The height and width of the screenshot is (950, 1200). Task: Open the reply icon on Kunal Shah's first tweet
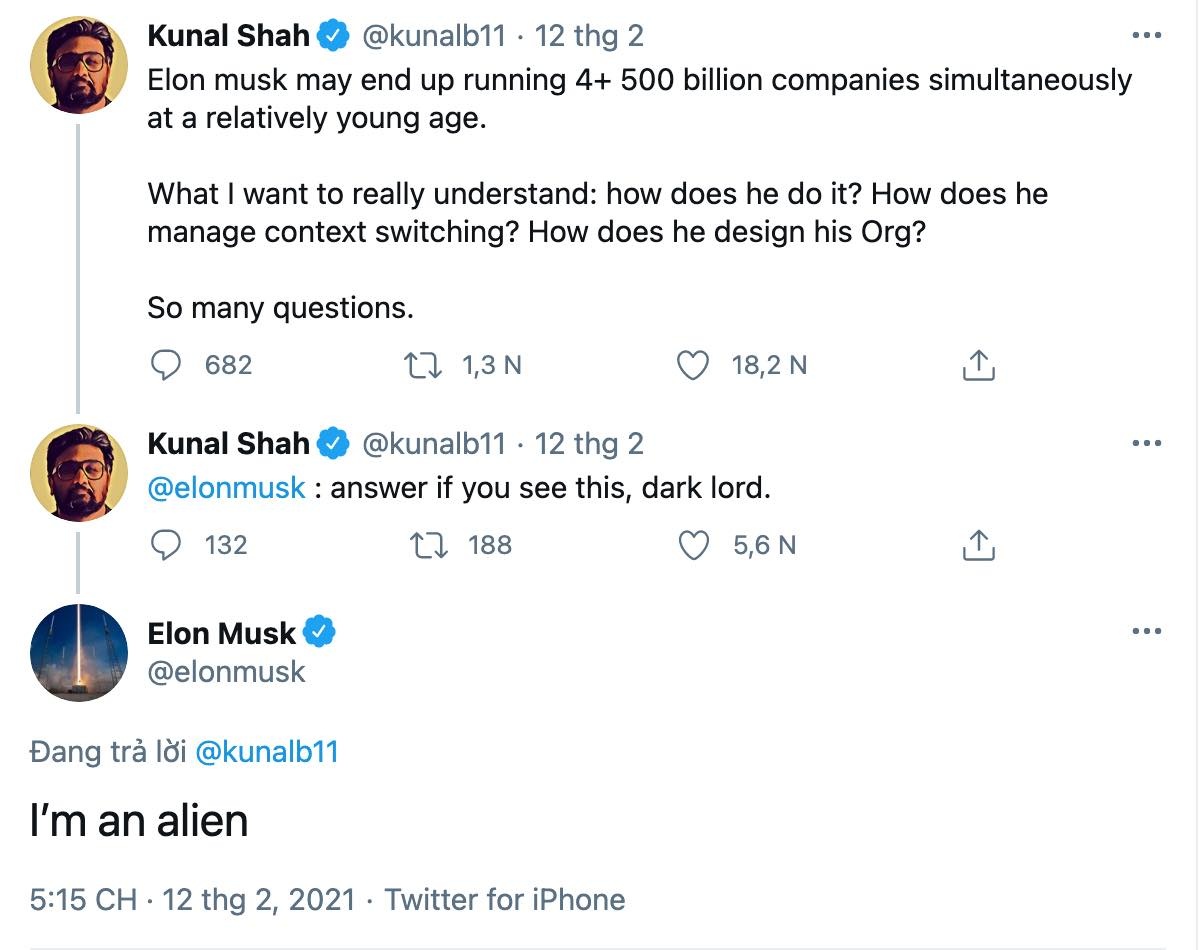tap(166, 365)
